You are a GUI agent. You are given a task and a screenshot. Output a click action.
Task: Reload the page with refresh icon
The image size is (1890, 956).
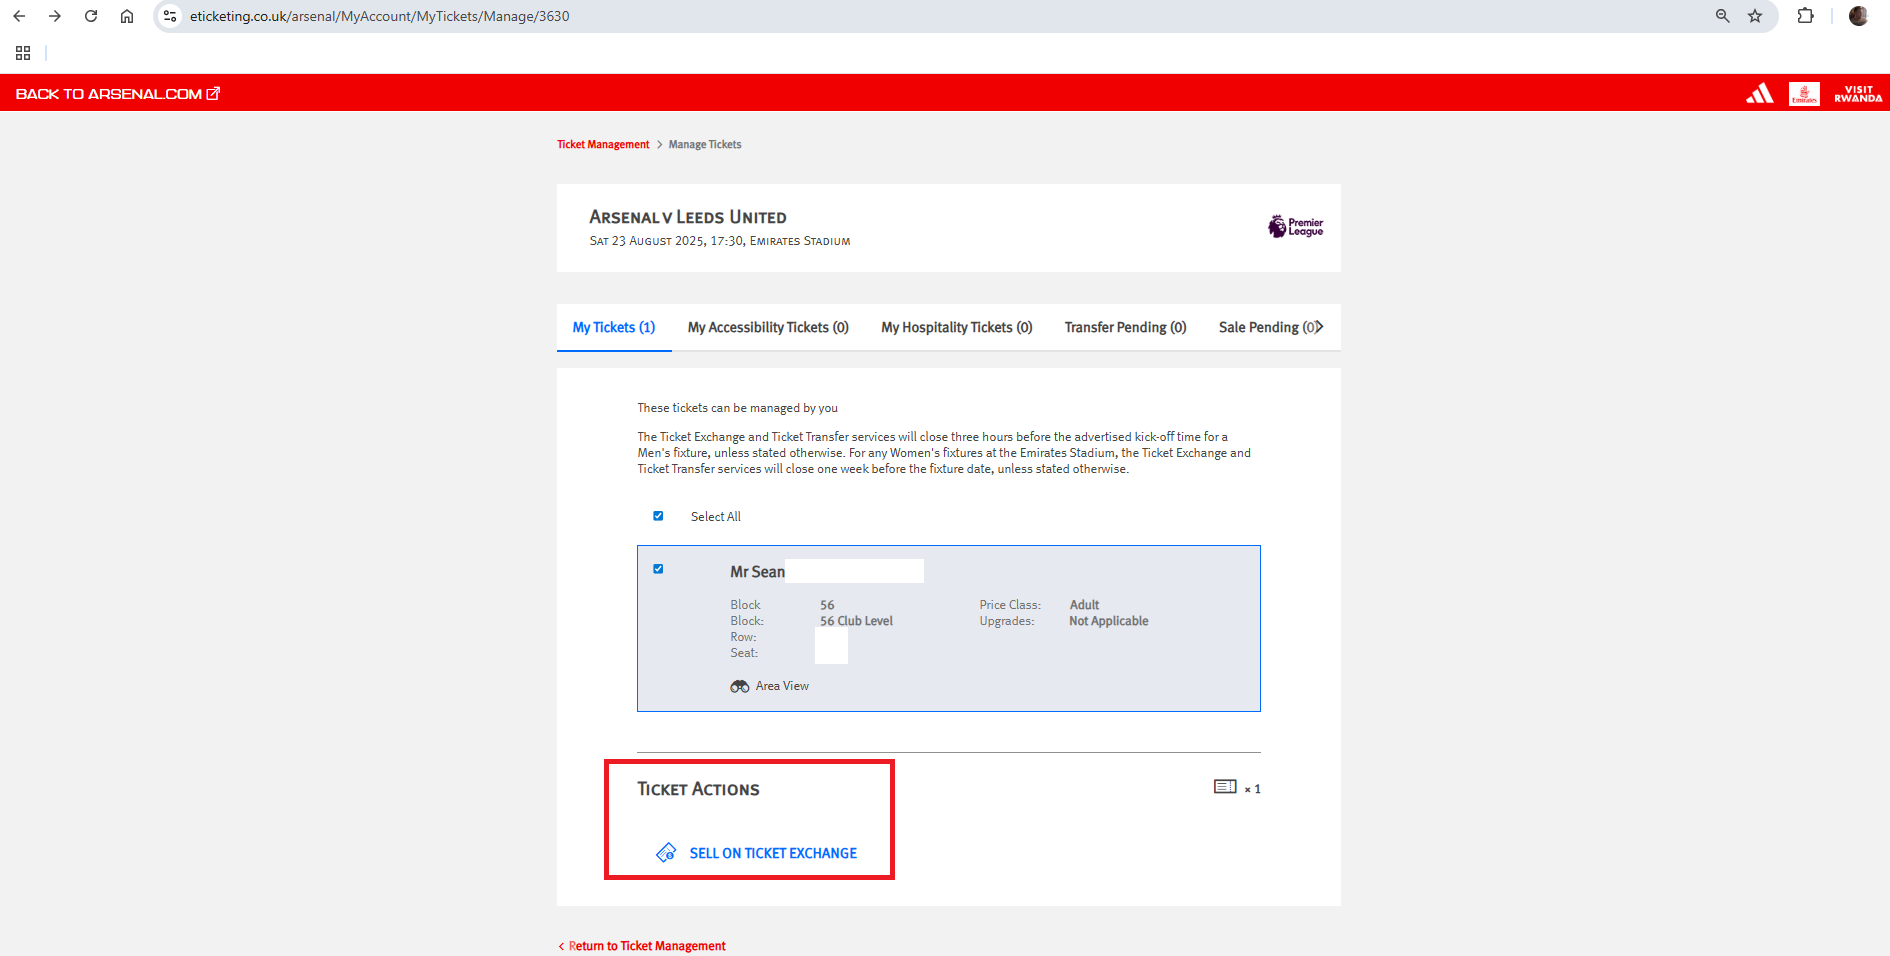(91, 16)
